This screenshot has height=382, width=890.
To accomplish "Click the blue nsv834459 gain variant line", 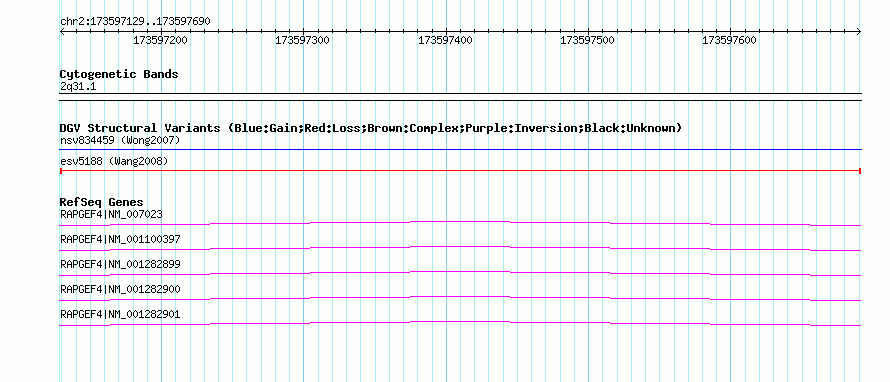I will 460,150.
